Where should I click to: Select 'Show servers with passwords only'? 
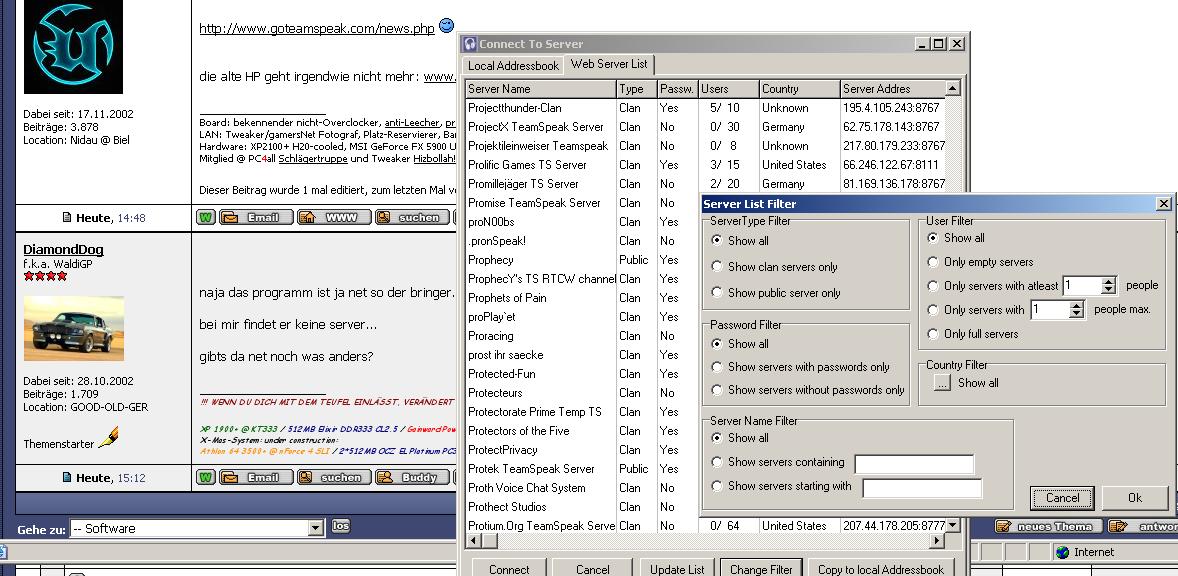[x=717, y=367]
